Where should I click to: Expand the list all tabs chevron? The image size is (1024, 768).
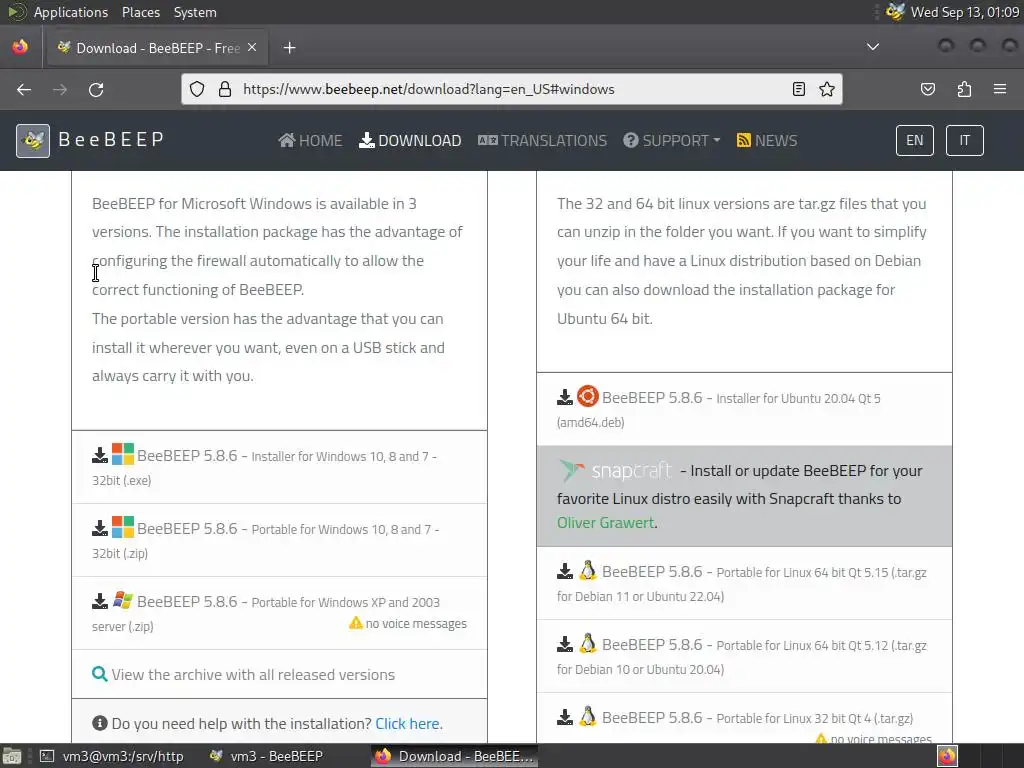872,47
